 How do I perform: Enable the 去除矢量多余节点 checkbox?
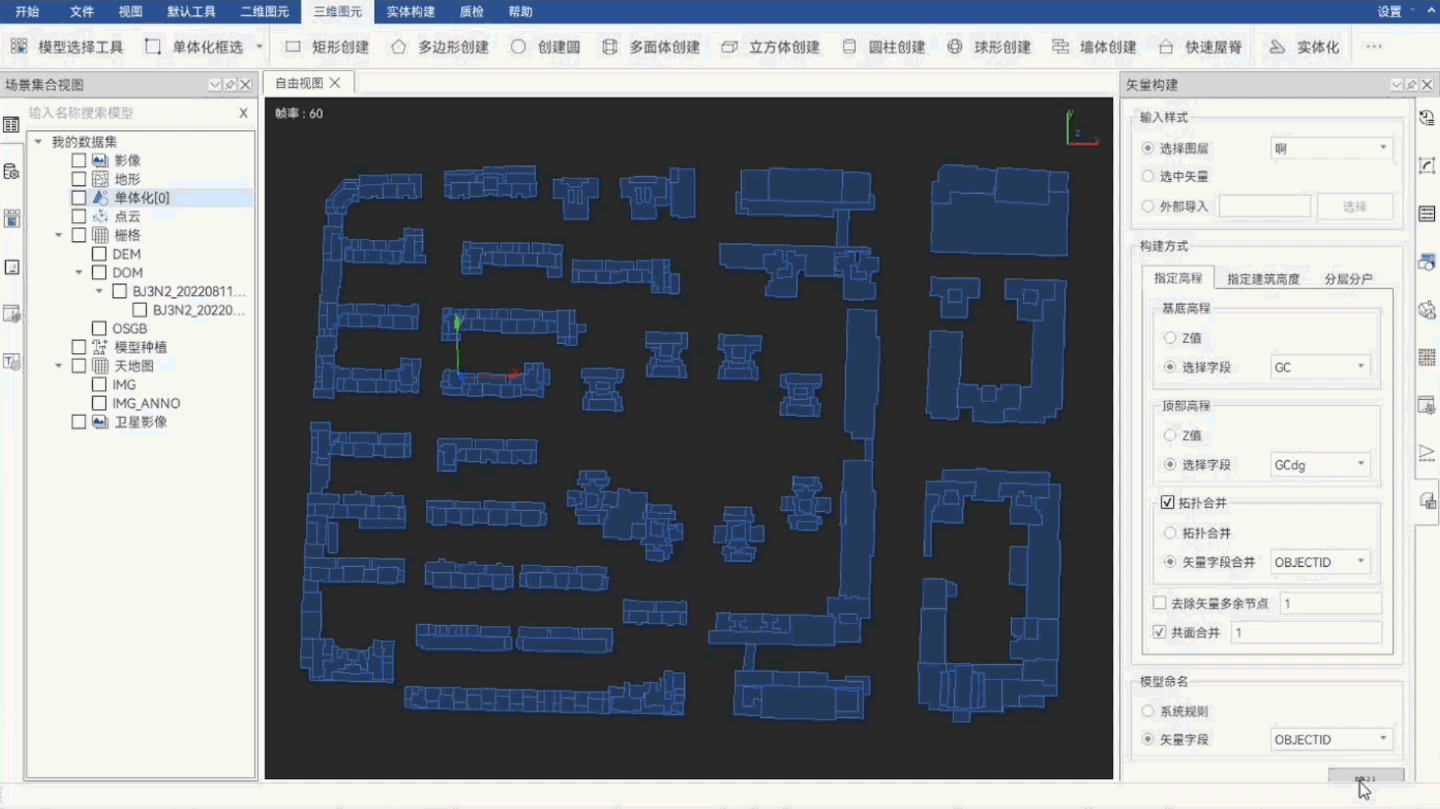click(x=1160, y=602)
